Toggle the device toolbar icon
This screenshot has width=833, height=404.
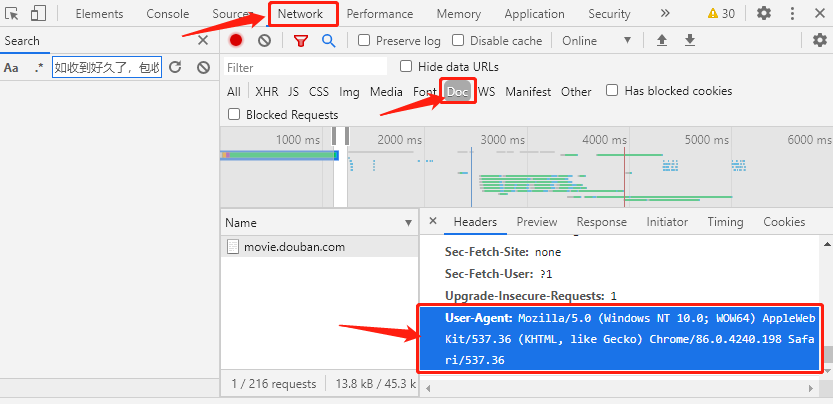(x=38, y=13)
